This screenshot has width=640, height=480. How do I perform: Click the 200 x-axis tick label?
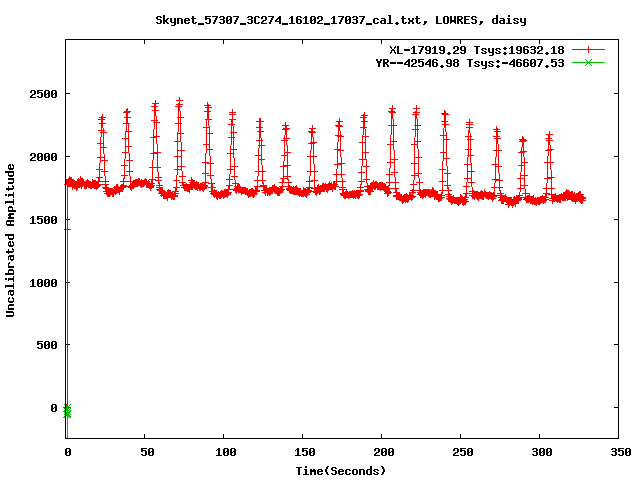[384, 452]
